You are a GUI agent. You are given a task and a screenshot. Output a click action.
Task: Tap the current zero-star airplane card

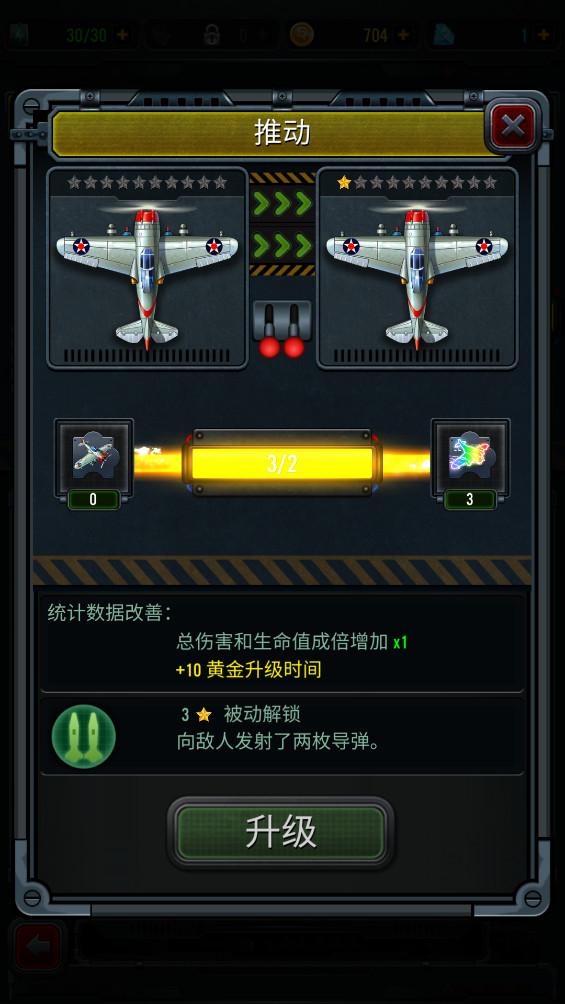[x=147, y=268]
